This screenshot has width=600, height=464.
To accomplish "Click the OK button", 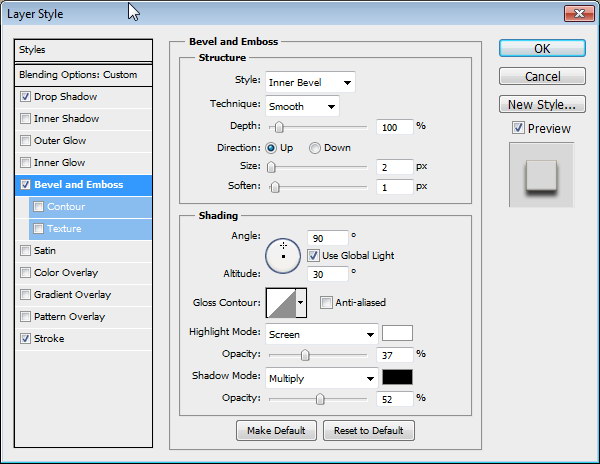I will pyautogui.click(x=541, y=48).
